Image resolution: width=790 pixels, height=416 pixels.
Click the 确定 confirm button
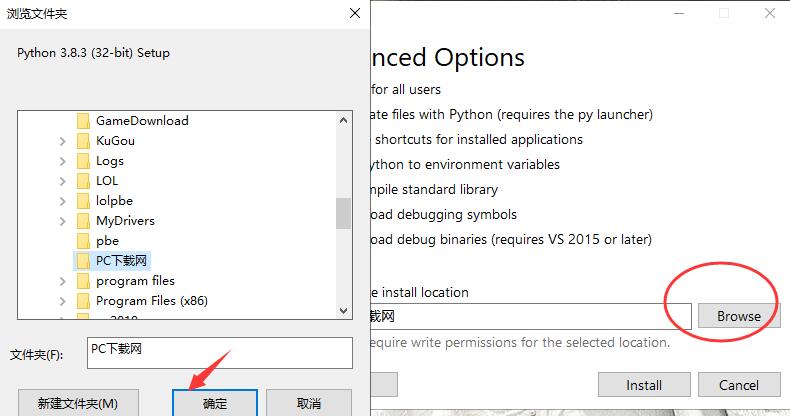coord(215,403)
